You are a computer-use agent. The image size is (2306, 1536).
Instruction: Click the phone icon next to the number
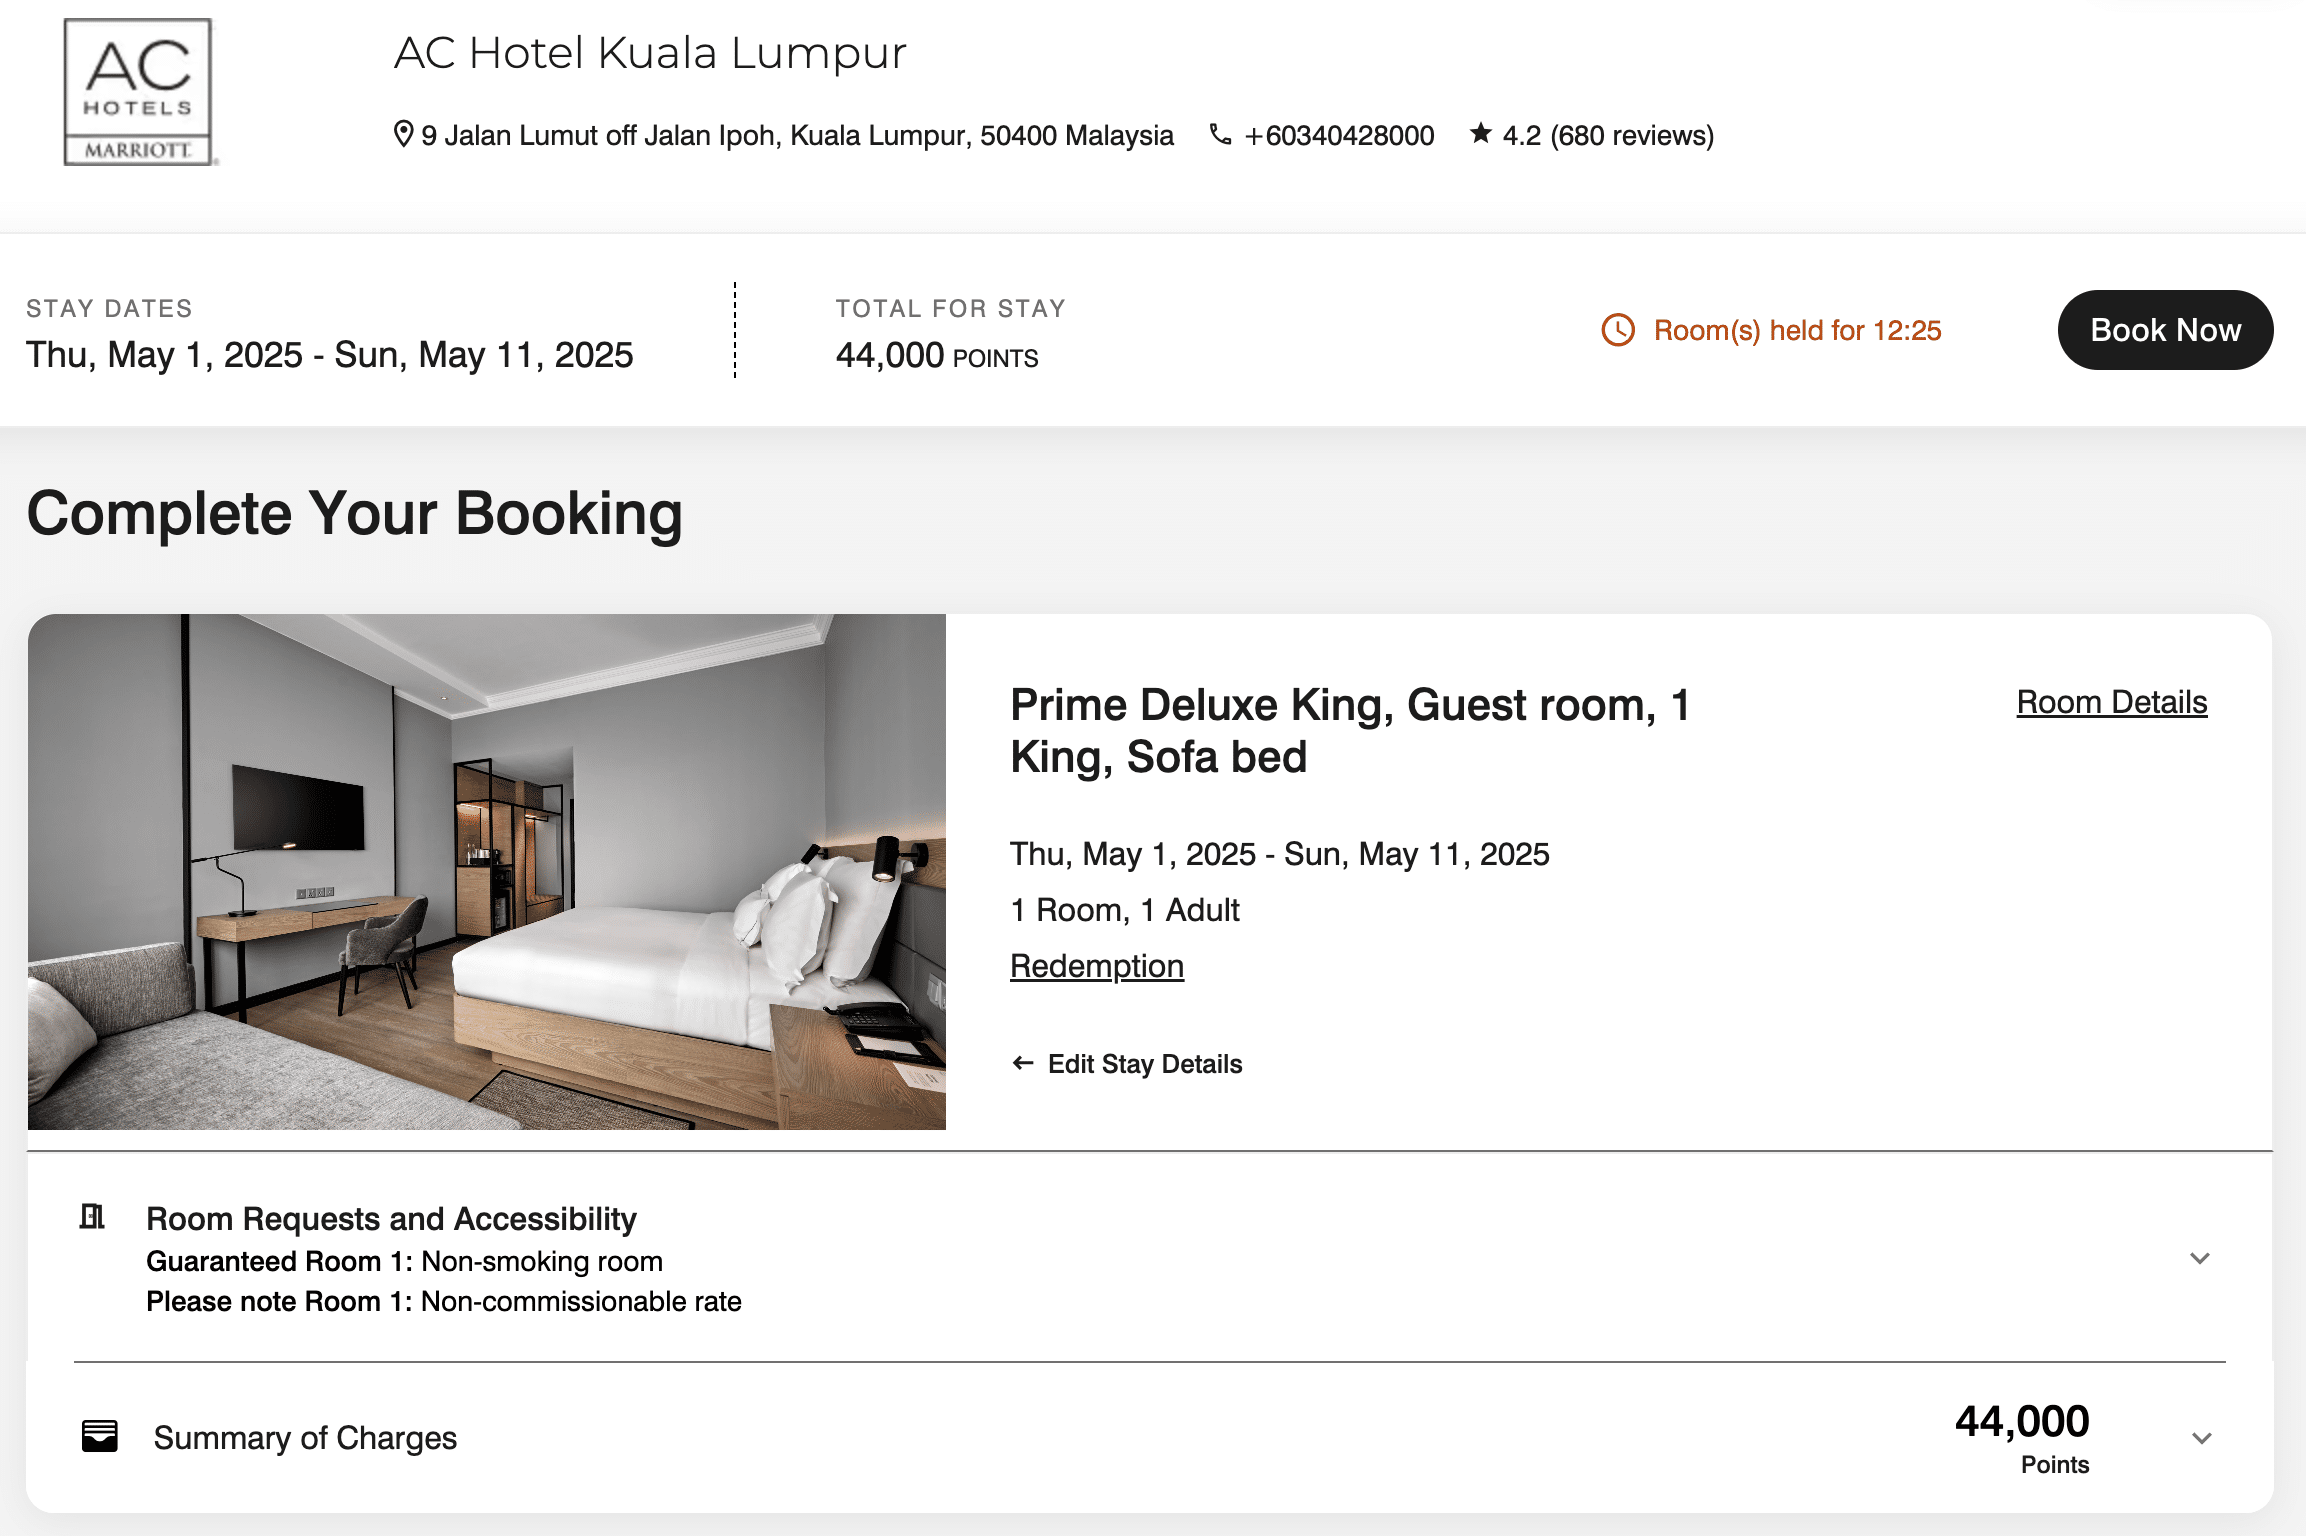click(1220, 134)
